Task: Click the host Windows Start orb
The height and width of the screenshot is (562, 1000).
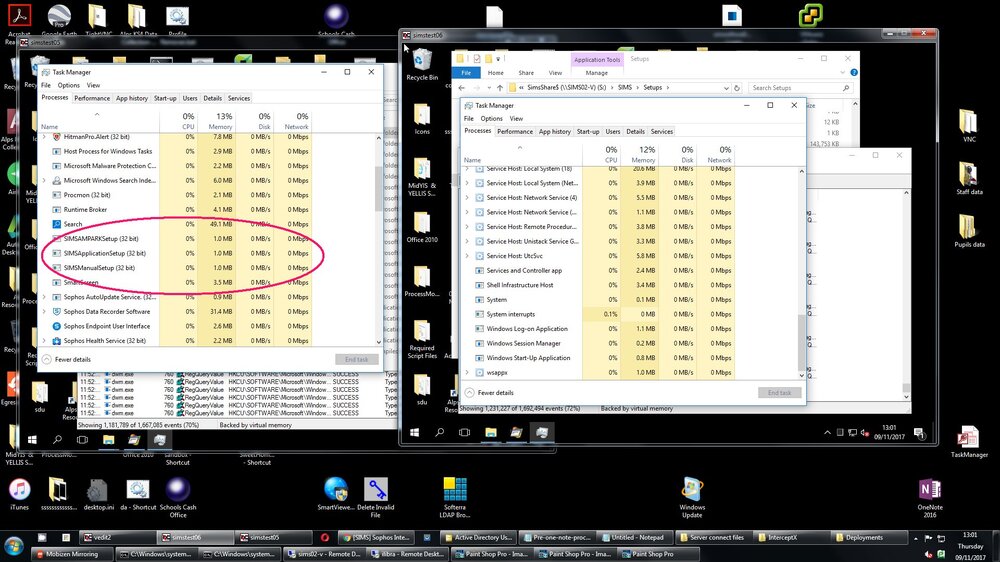Action: (x=14, y=546)
